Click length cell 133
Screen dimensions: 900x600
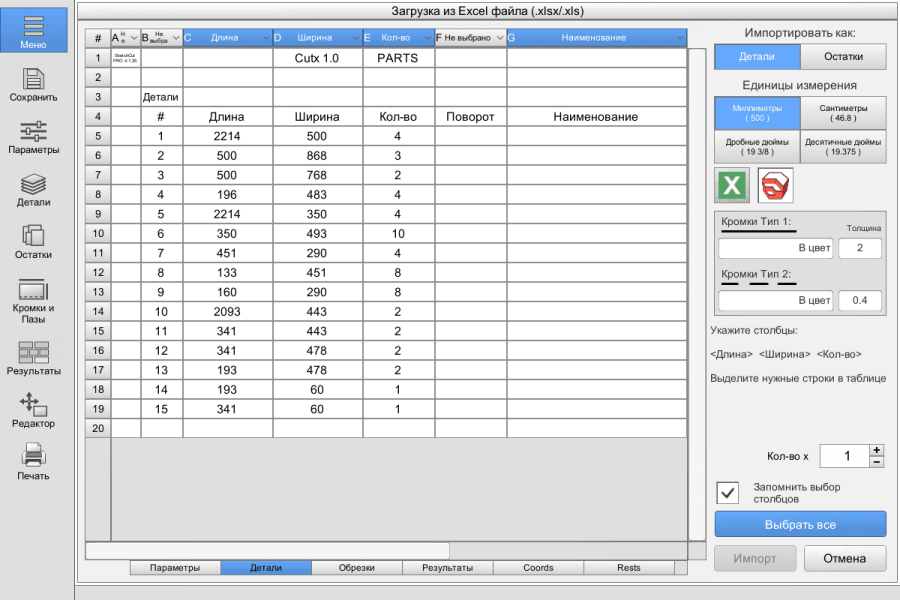coord(228,273)
